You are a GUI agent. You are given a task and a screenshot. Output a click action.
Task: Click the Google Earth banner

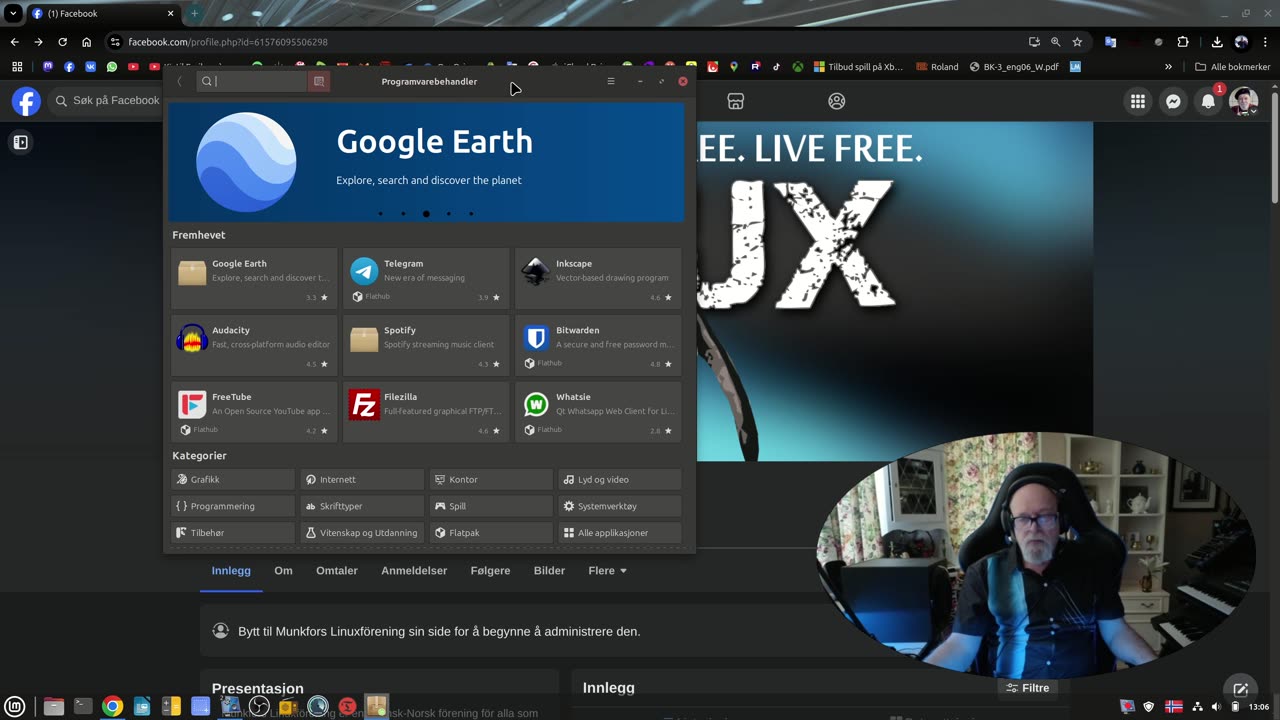(426, 161)
